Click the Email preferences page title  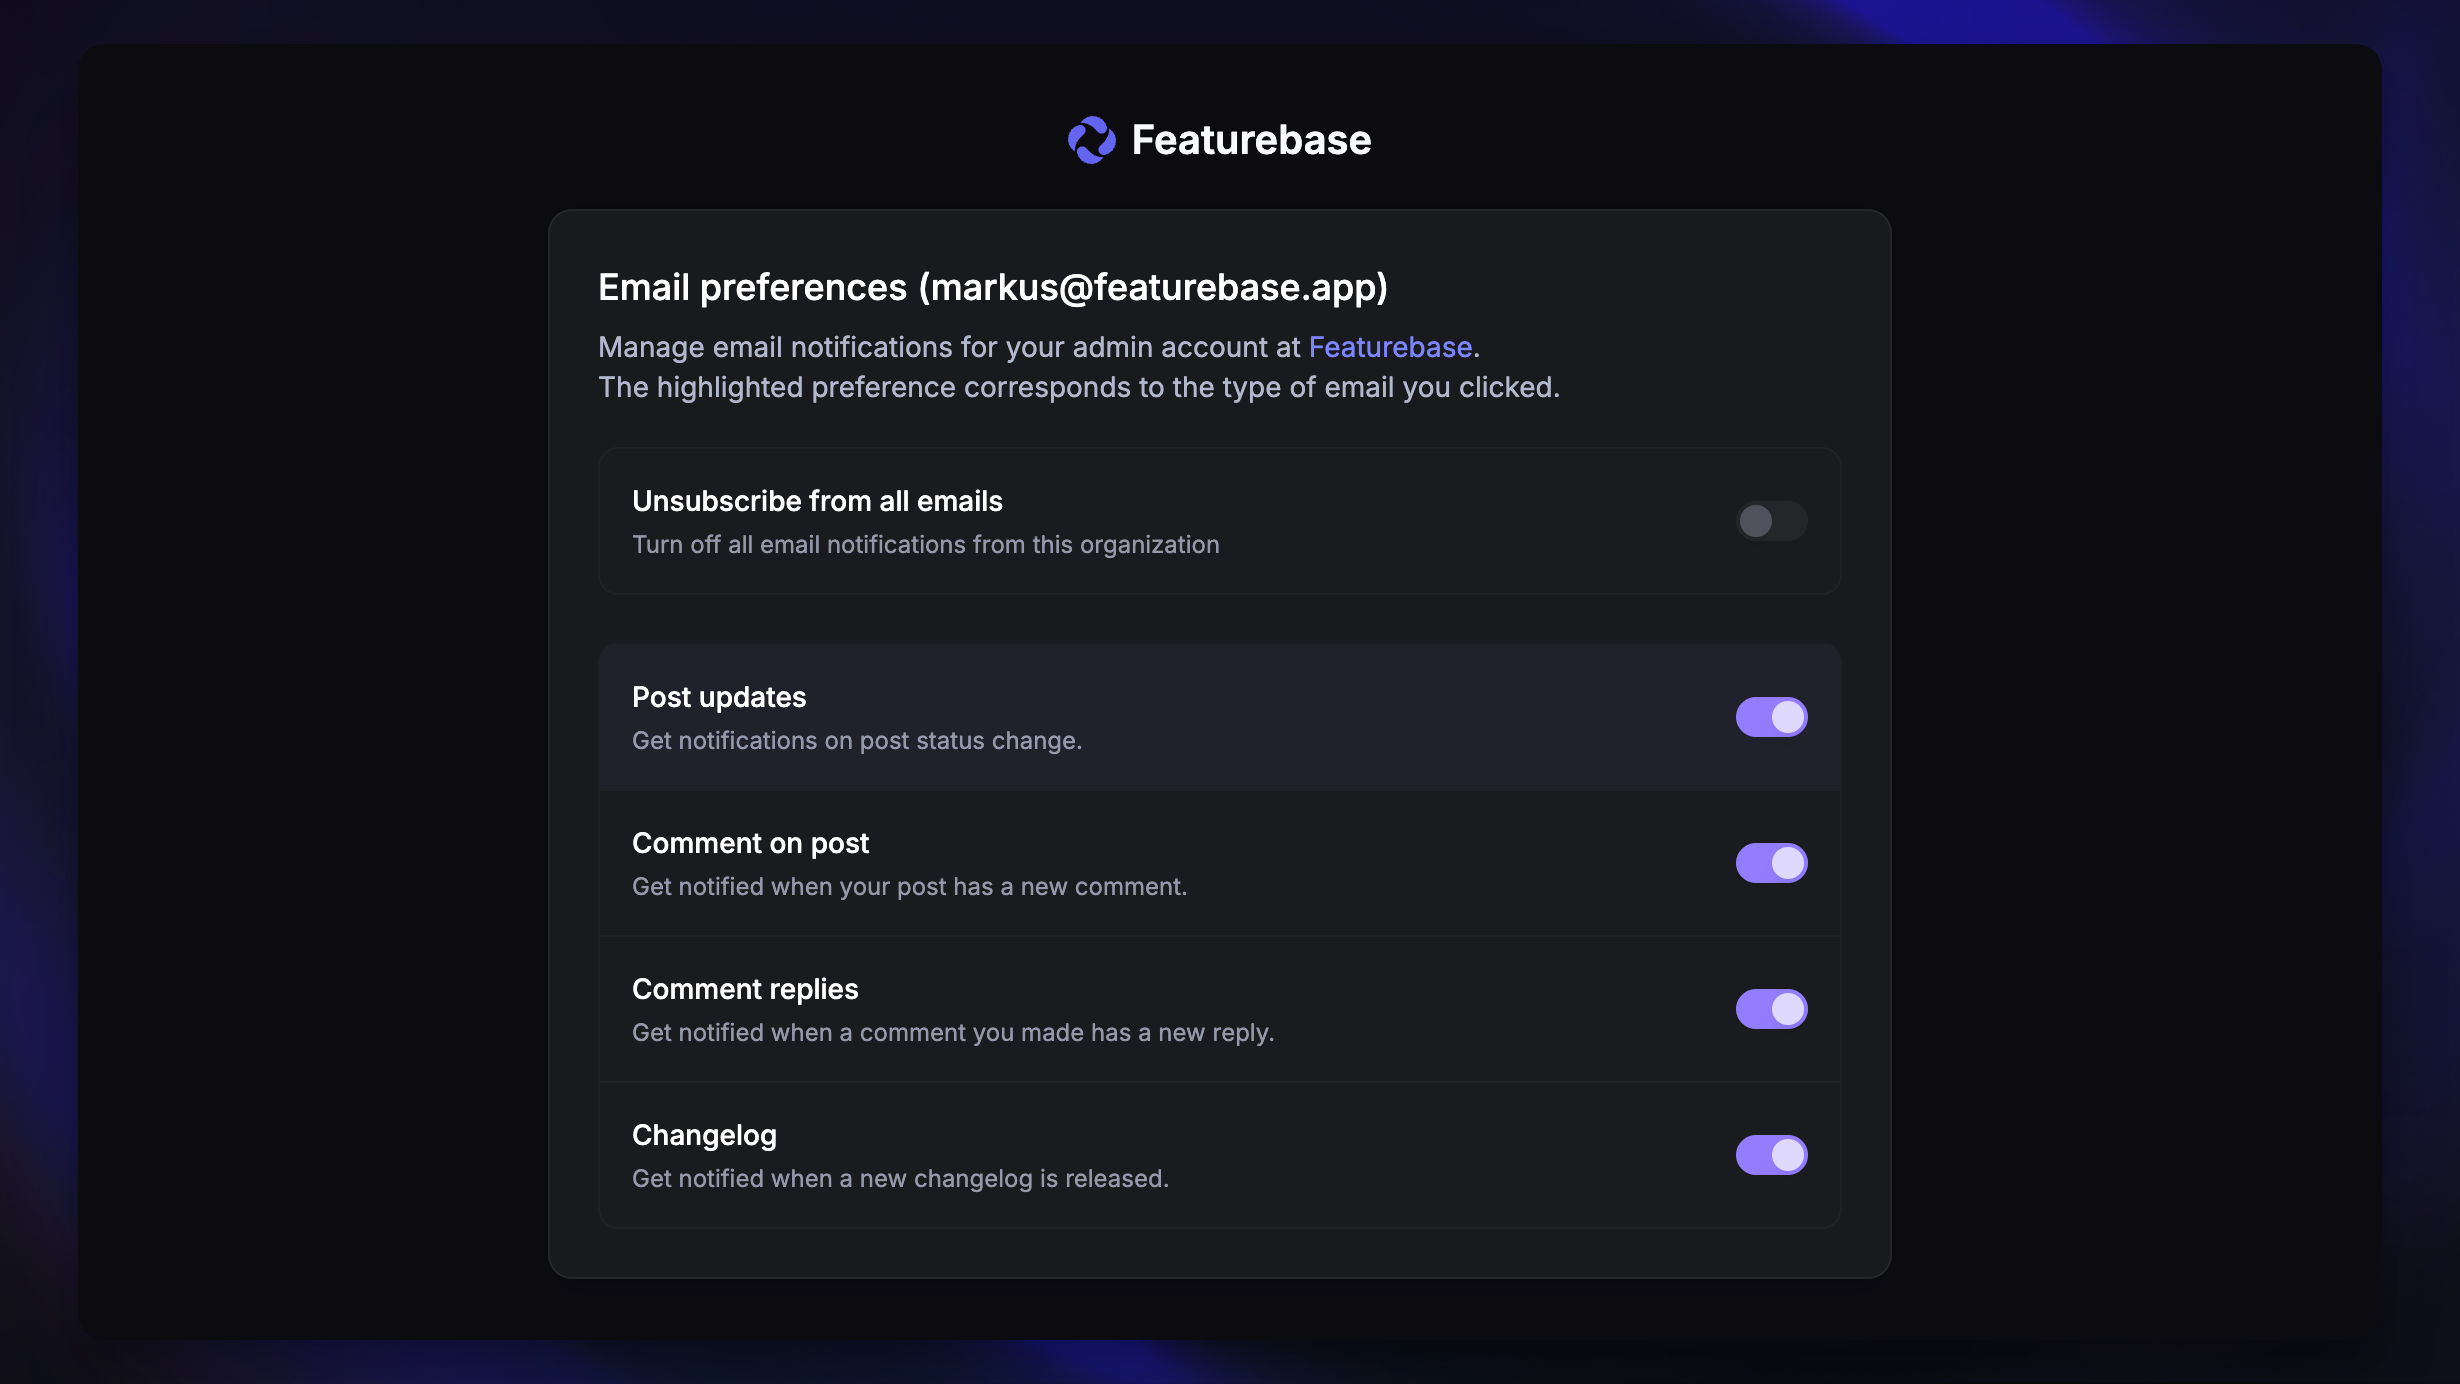pyautogui.click(x=993, y=287)
